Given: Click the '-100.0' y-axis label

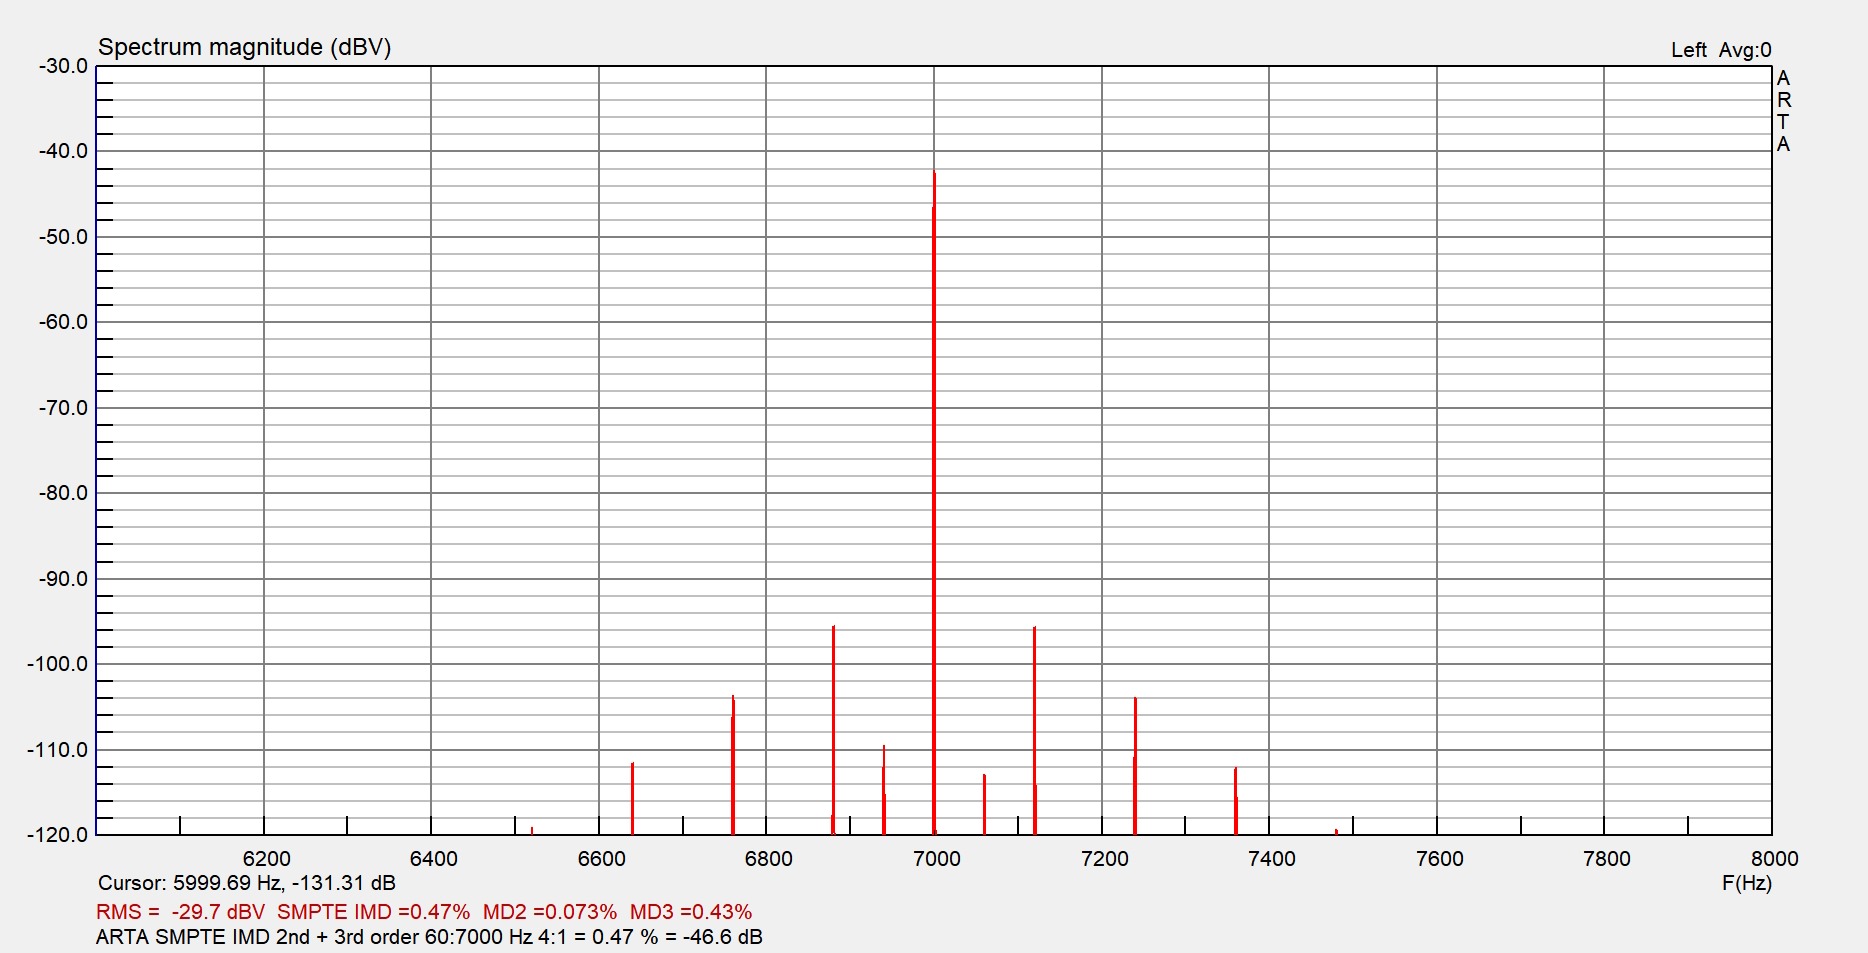Looking at the screenshot, I should 58,664.
